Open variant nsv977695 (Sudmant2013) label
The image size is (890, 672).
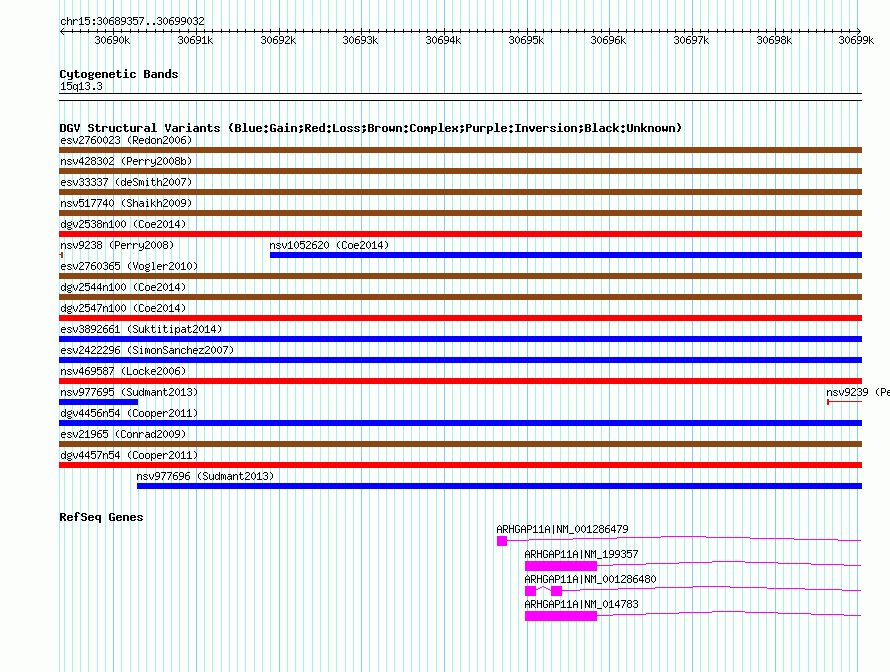[129, 392]
